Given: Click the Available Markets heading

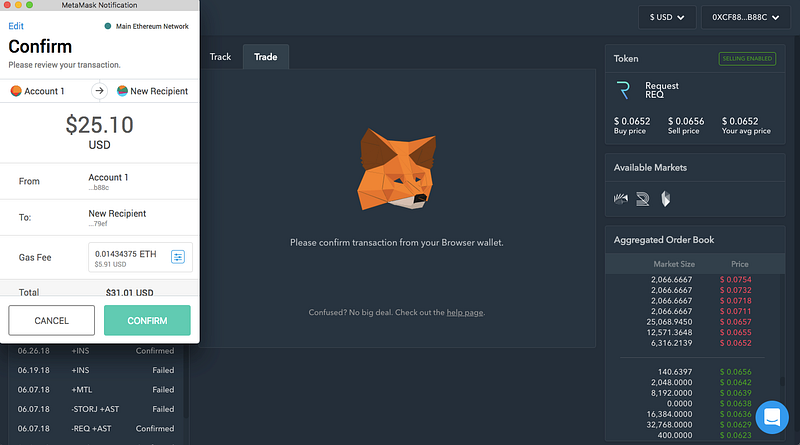Looking at the screenshot, I should coord(650,167).
